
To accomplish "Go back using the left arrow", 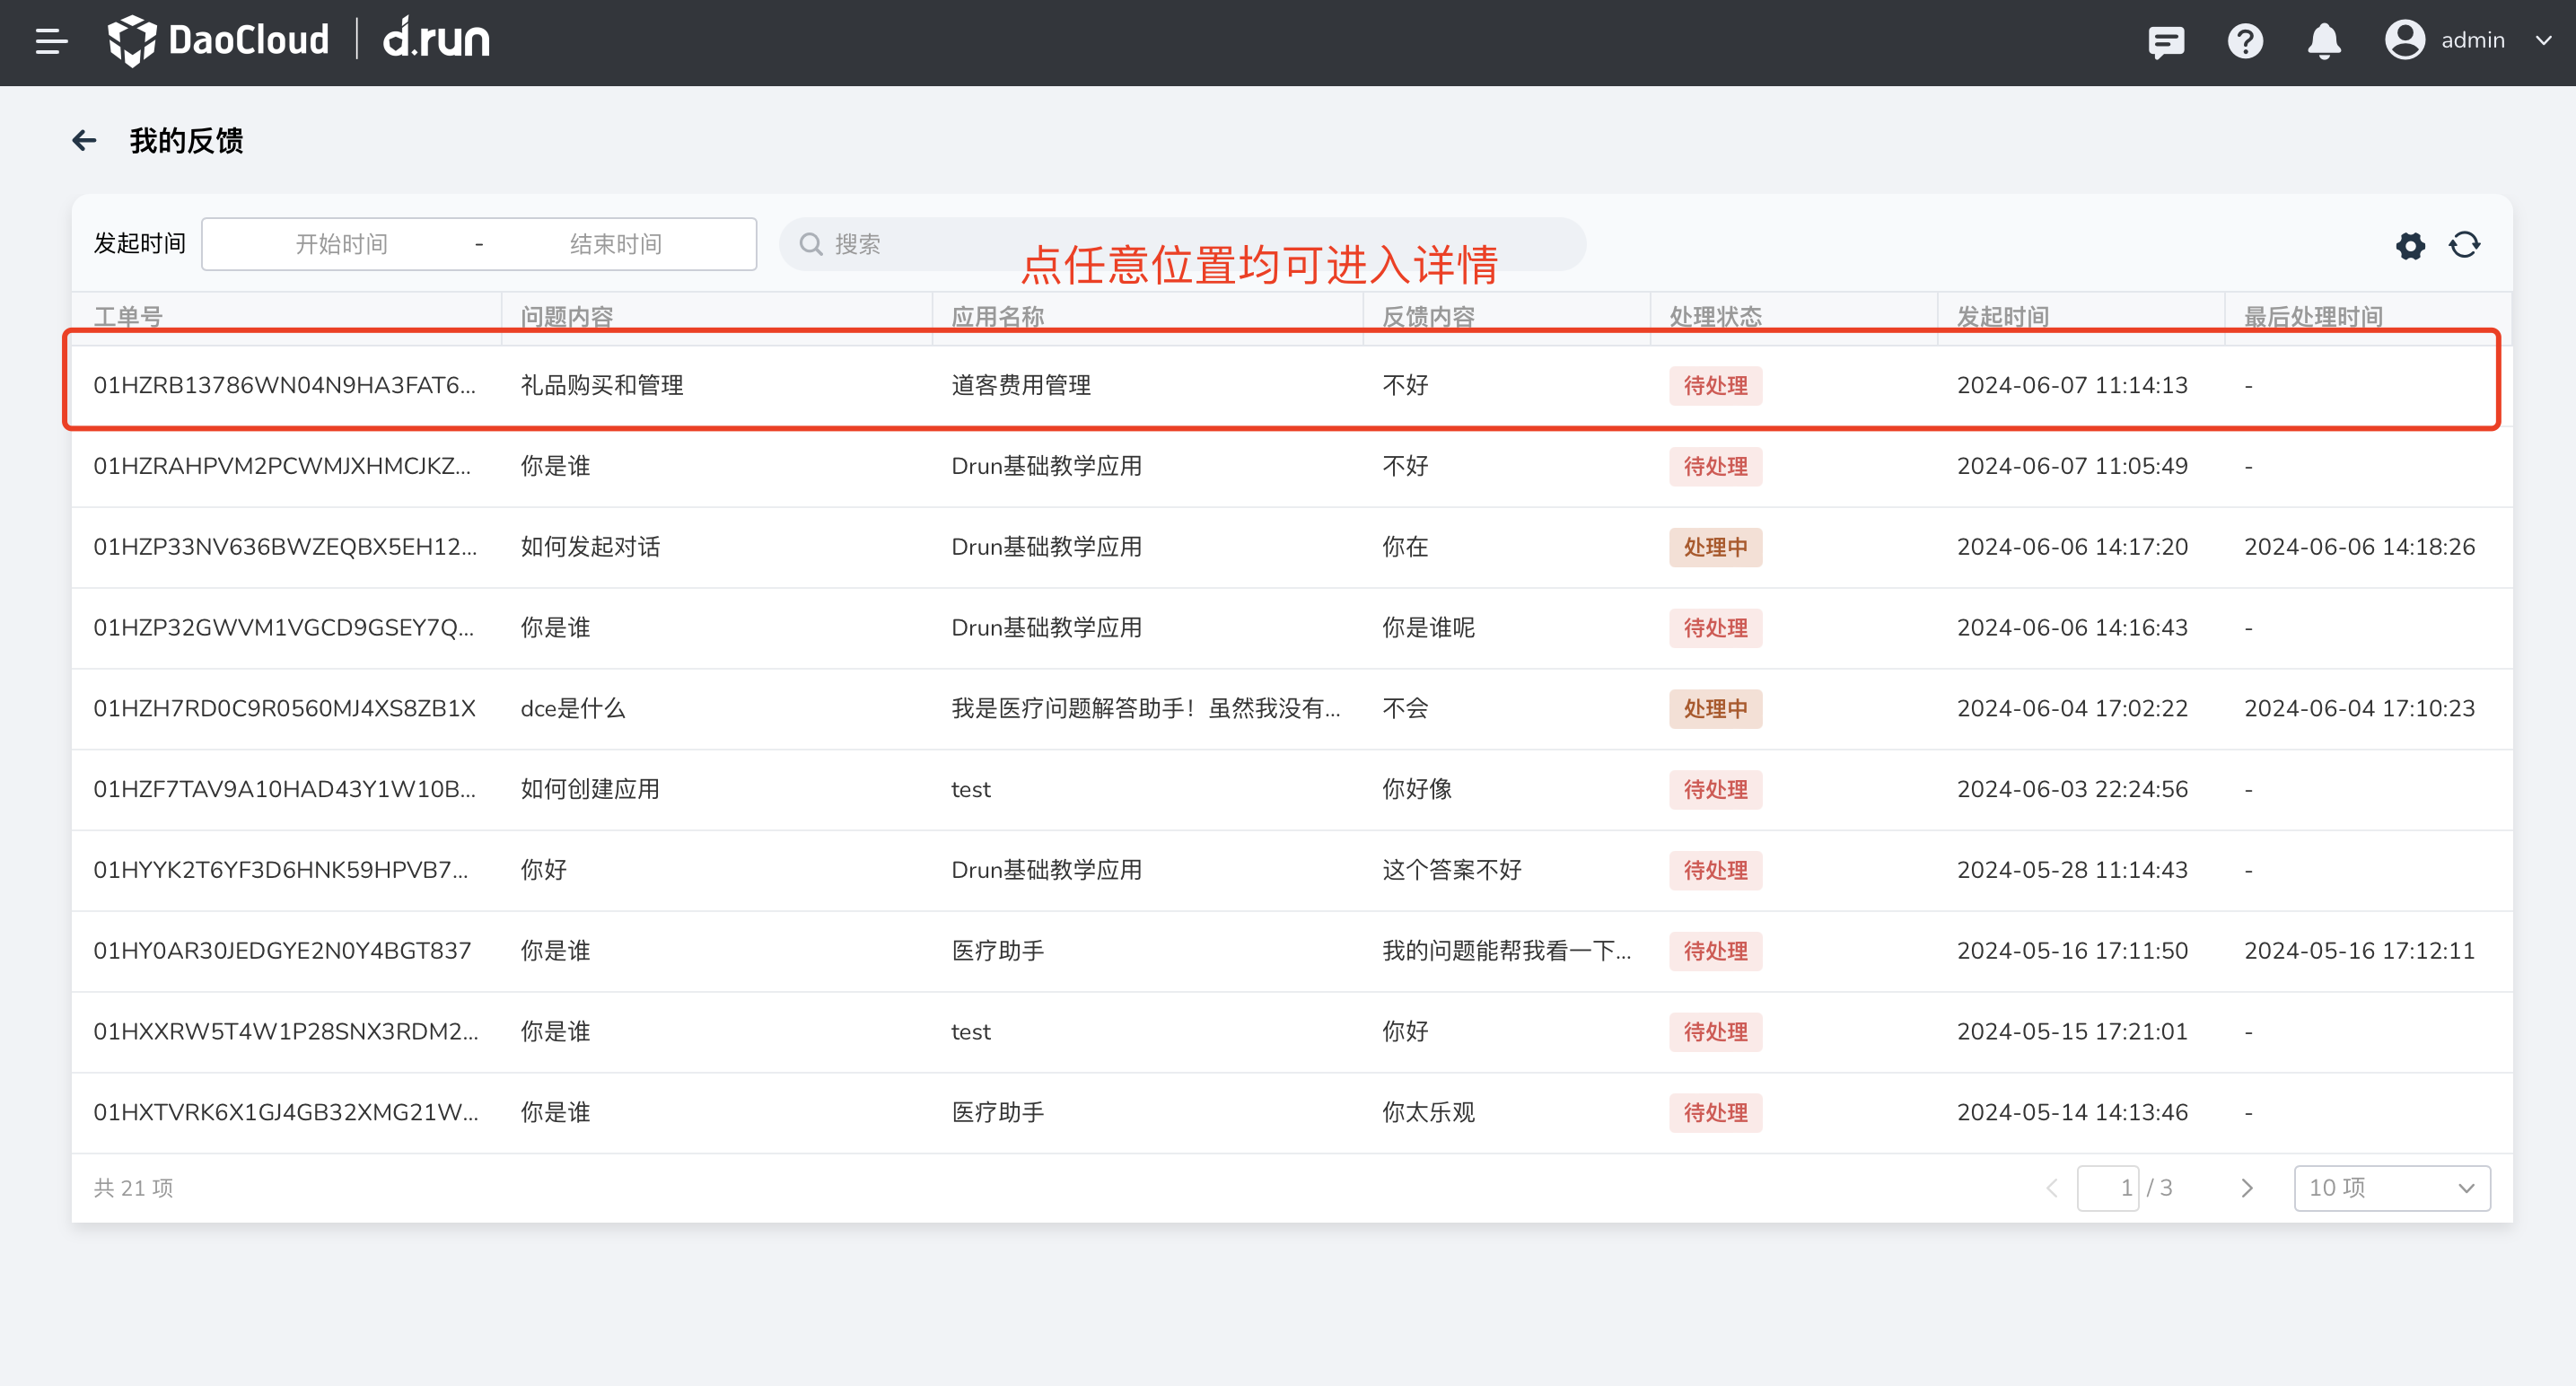I will [84, 140].
